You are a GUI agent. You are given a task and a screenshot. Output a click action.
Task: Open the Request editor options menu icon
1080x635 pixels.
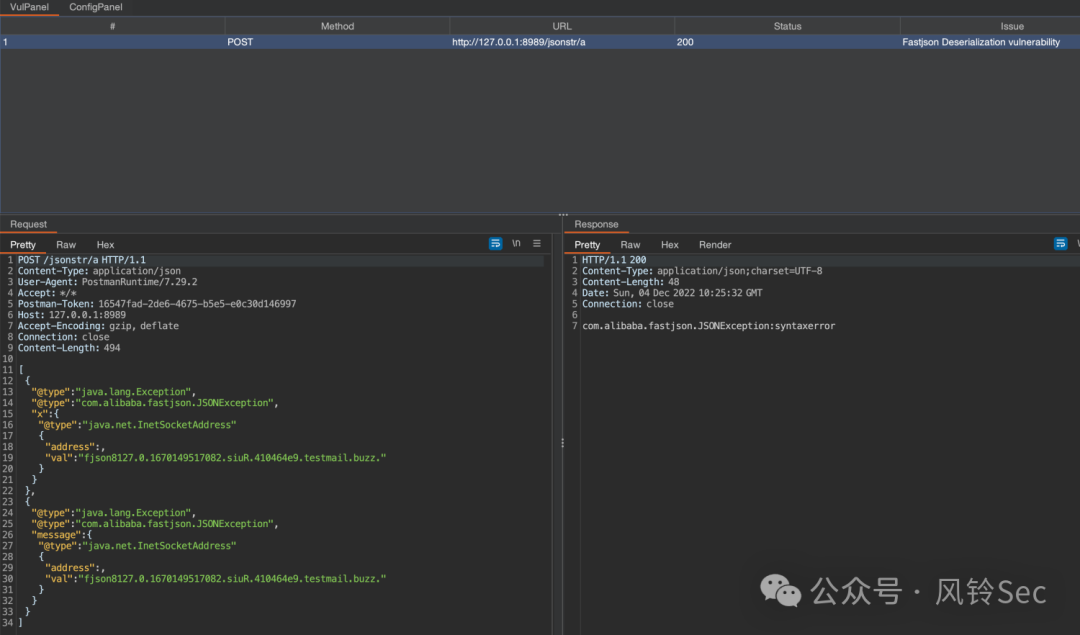(537, 244)
